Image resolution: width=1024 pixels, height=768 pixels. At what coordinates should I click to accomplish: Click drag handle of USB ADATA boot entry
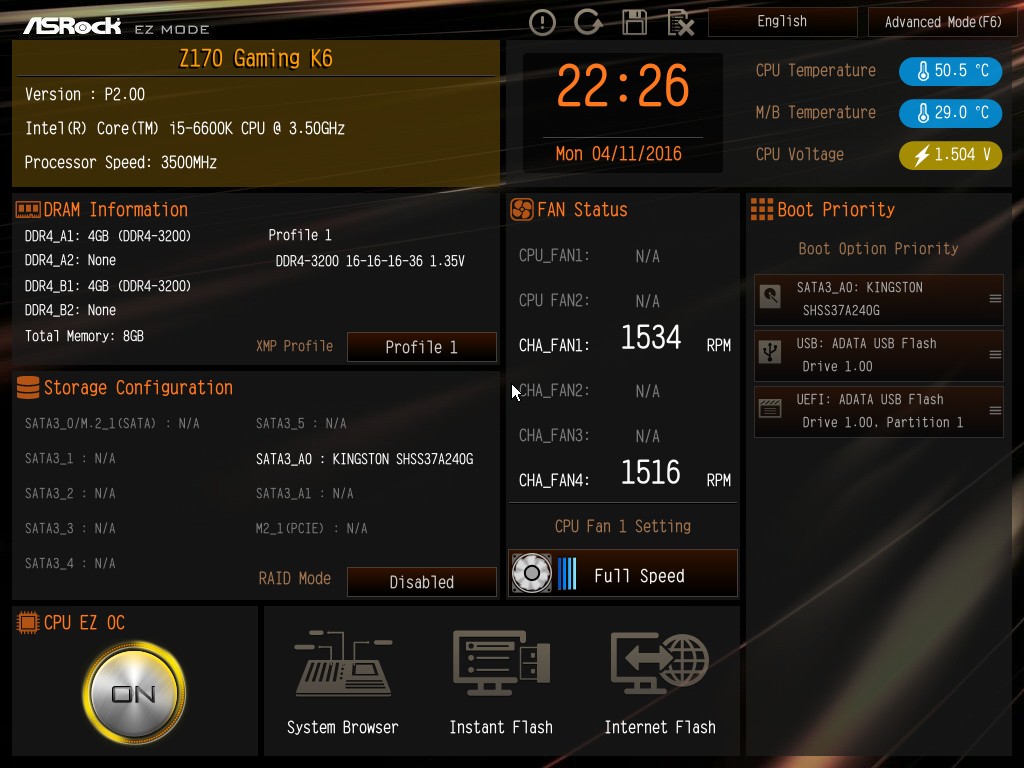coord(995,355)
